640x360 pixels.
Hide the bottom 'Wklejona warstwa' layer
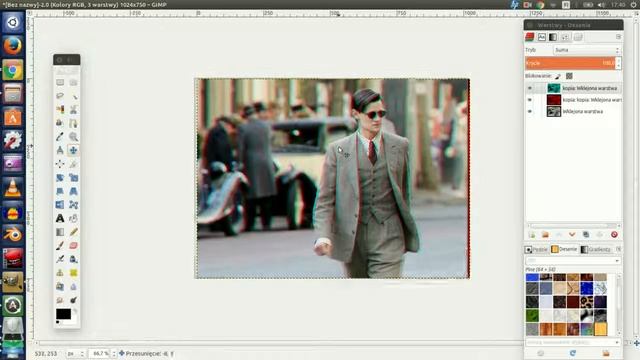point(530,111)
